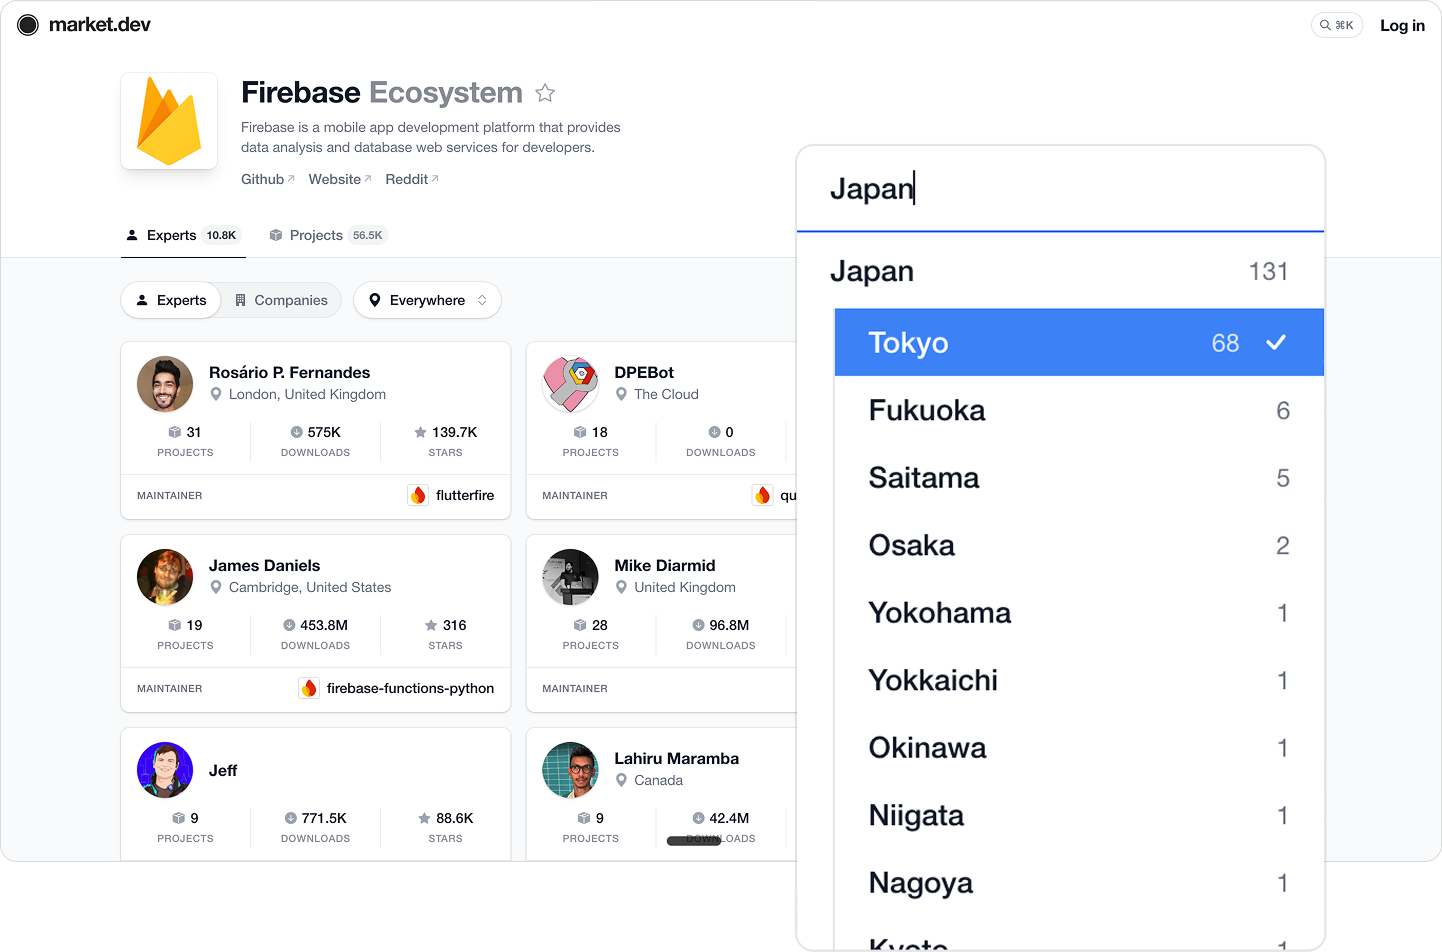Click the flame icon on DPEBot's card

click(x=763, y=495)
